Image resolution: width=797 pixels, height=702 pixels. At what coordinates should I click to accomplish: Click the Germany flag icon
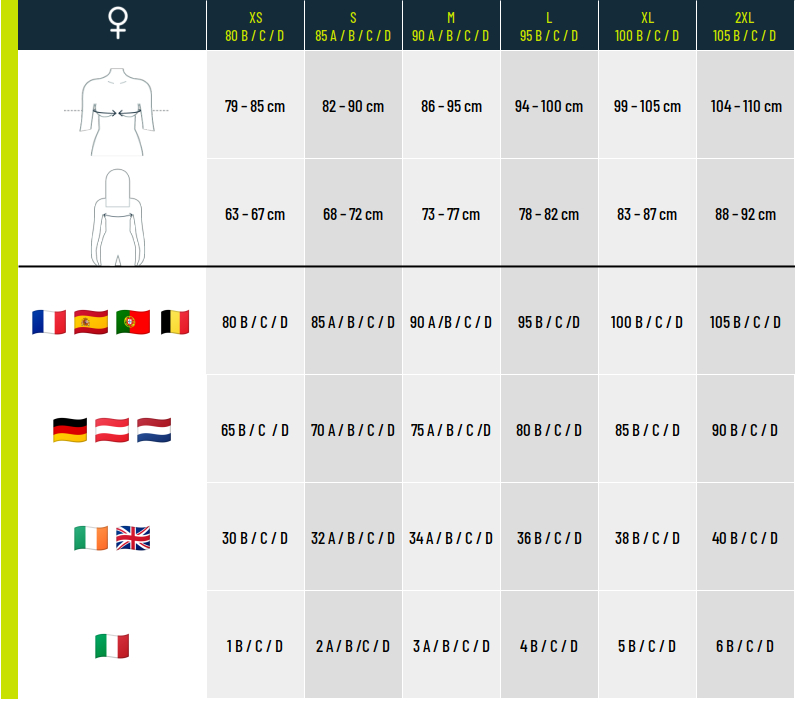pos(70,430)
